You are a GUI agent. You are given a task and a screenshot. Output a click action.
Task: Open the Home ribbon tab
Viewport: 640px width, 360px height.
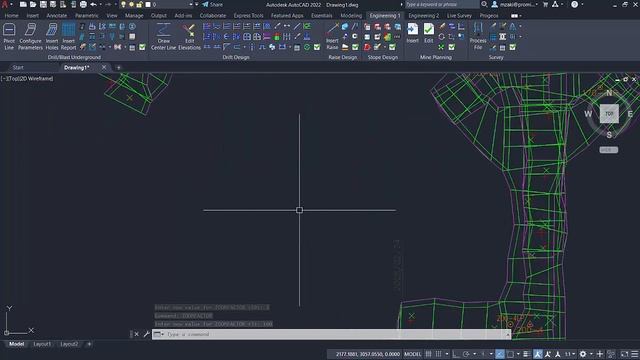[x=11, y=16]
